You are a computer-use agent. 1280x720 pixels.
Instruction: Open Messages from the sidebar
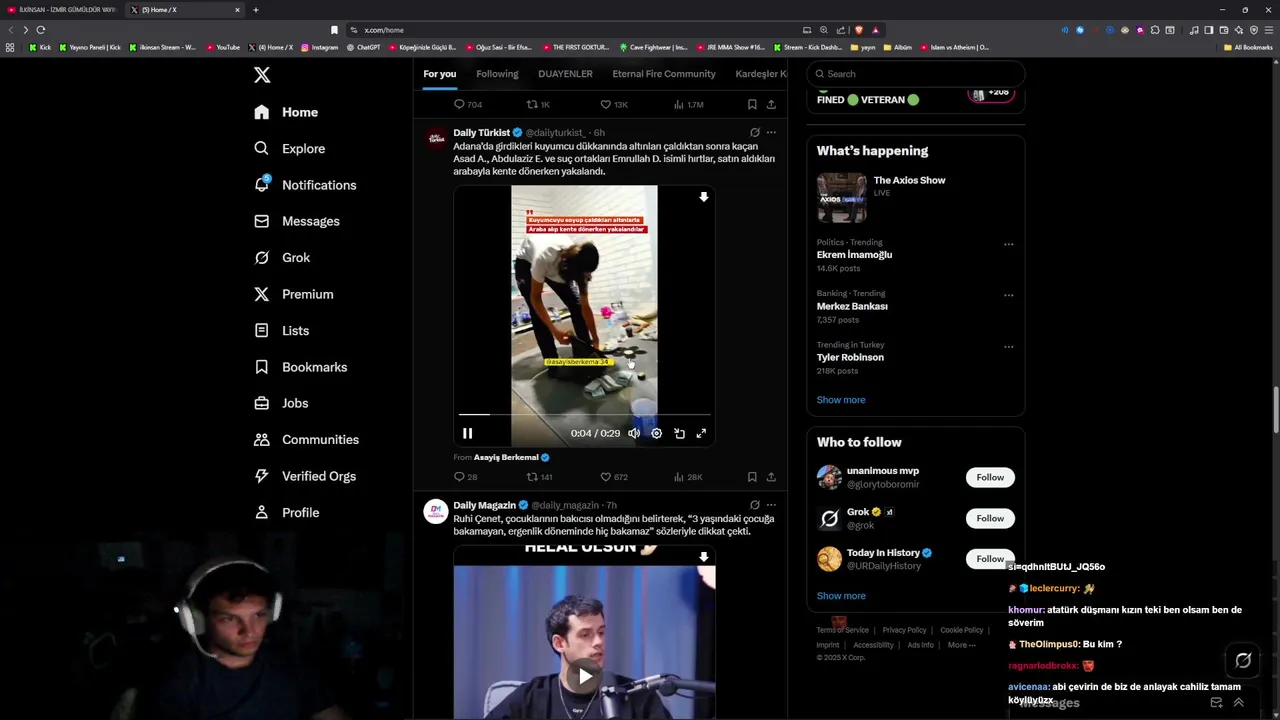[296, 221]
